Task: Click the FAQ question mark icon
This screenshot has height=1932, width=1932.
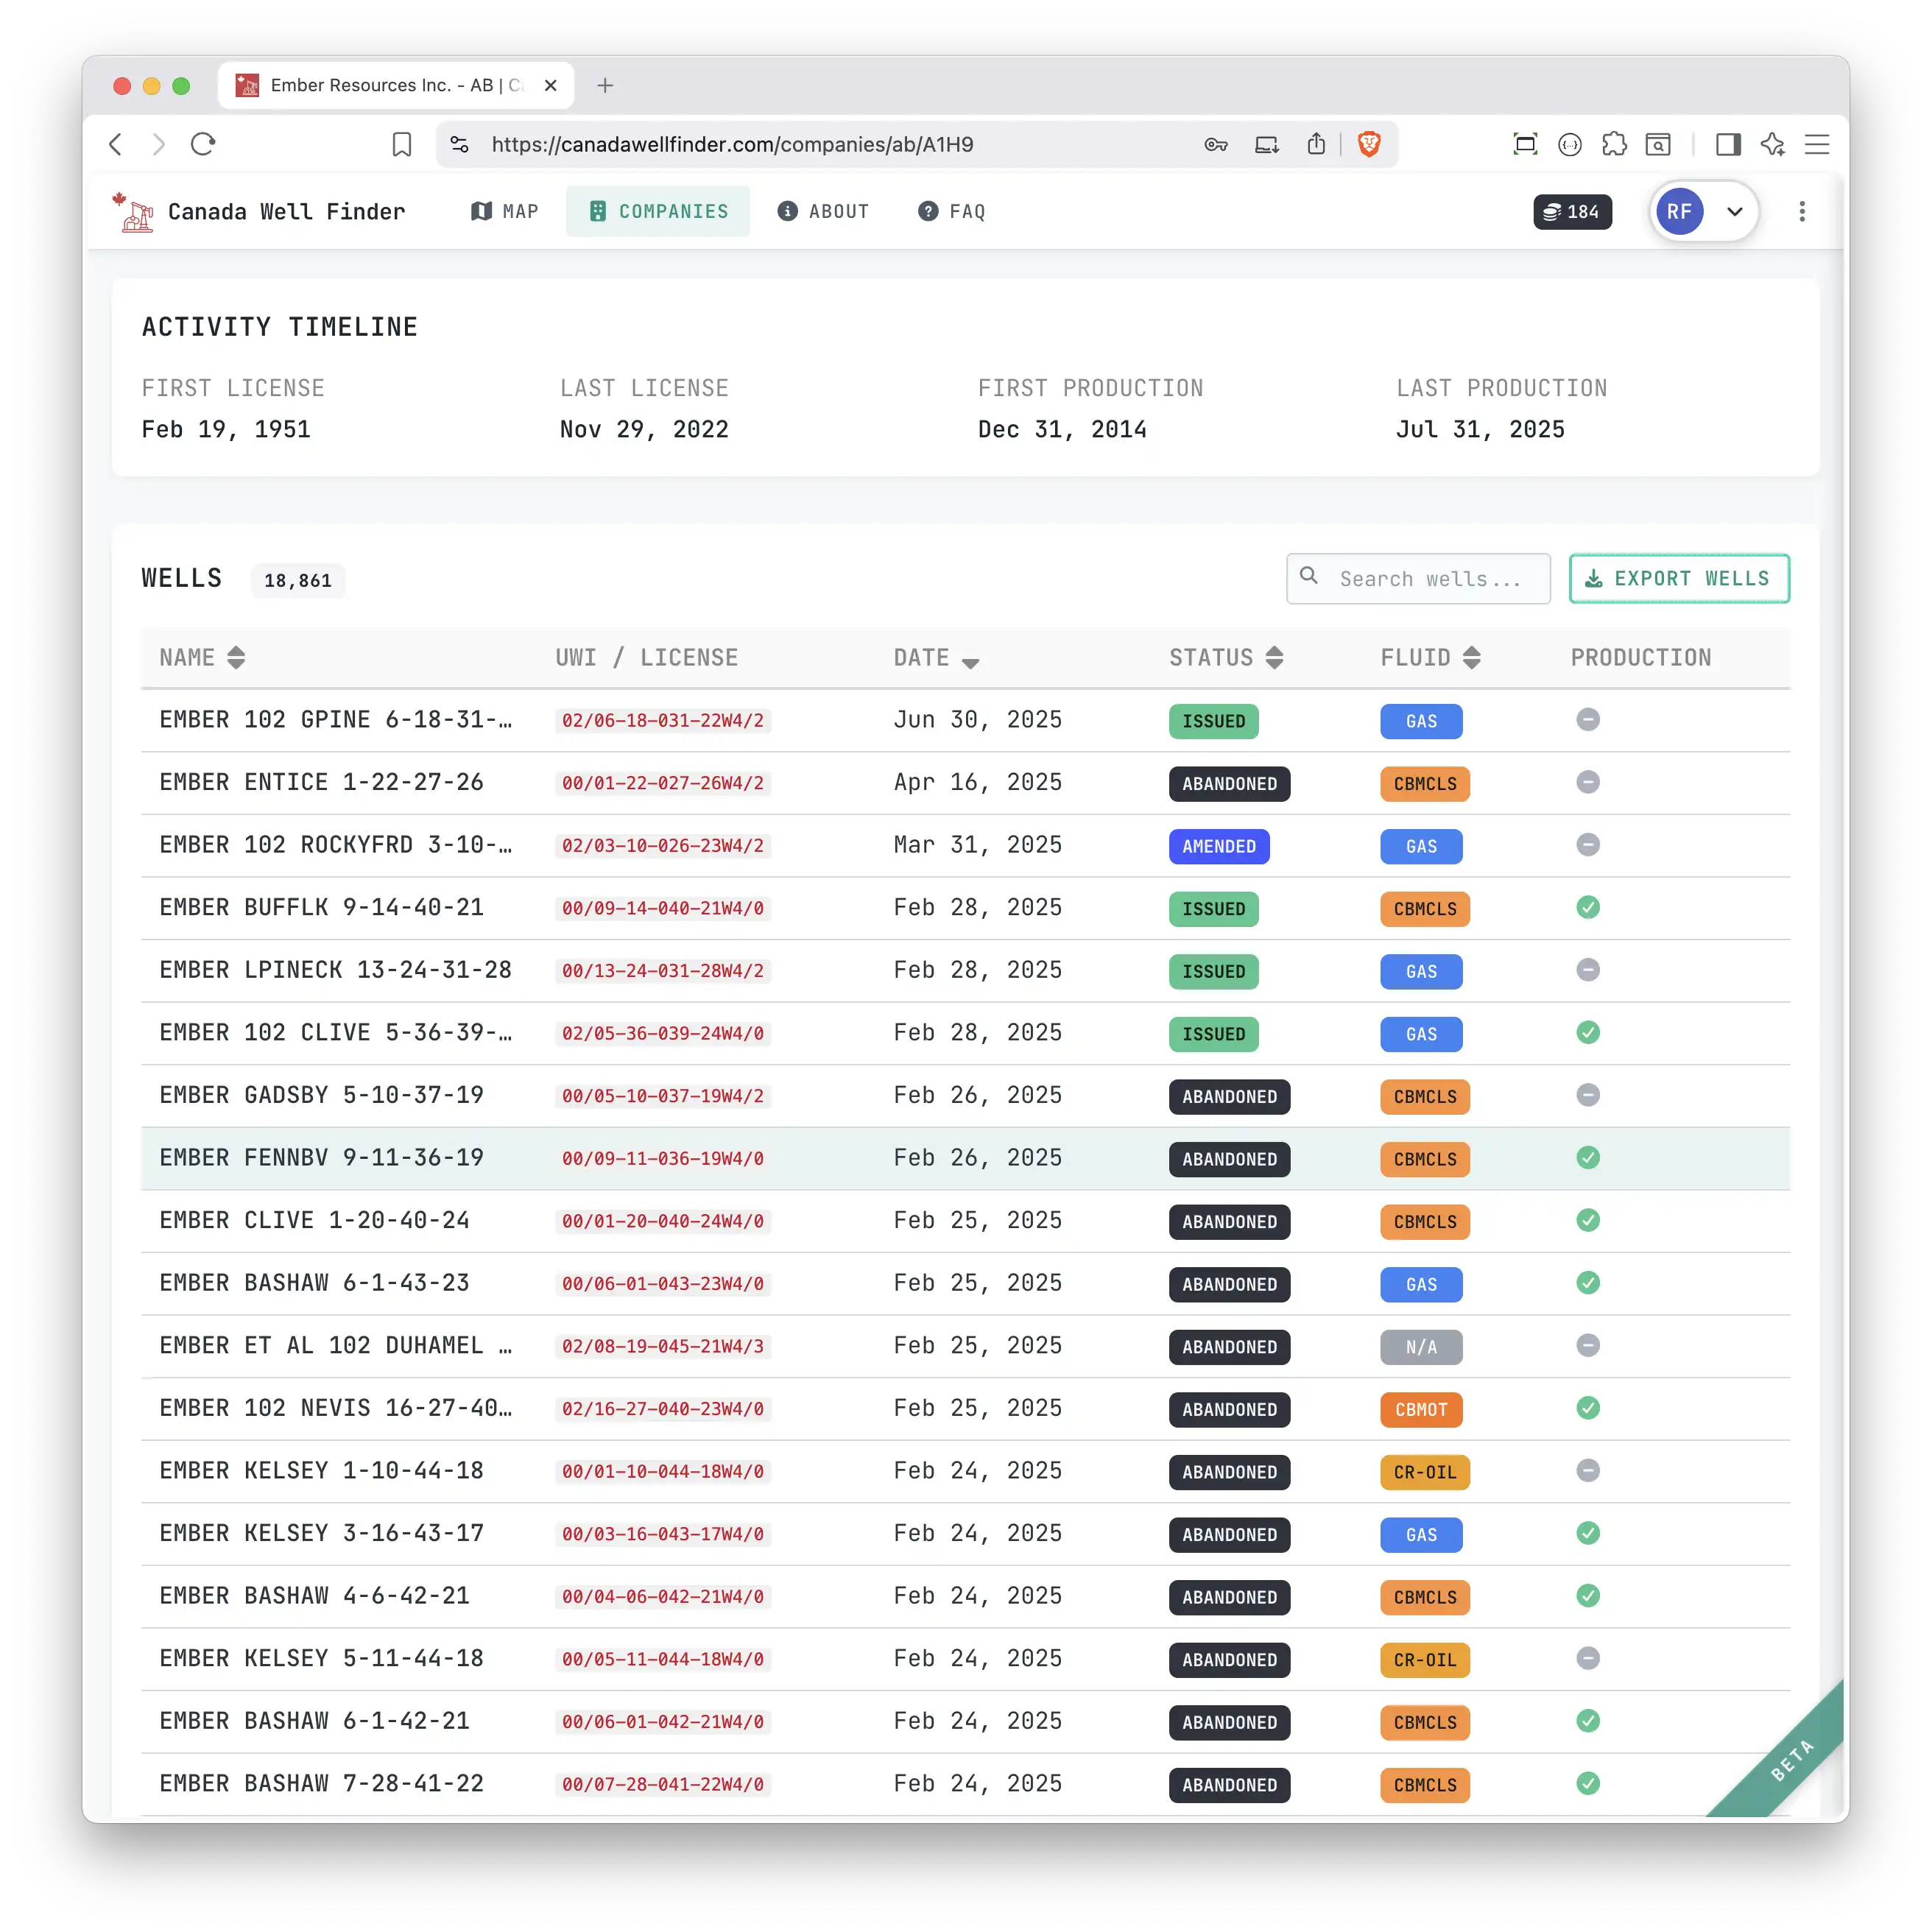Action: pyautogui.click(x=928, y=211)
